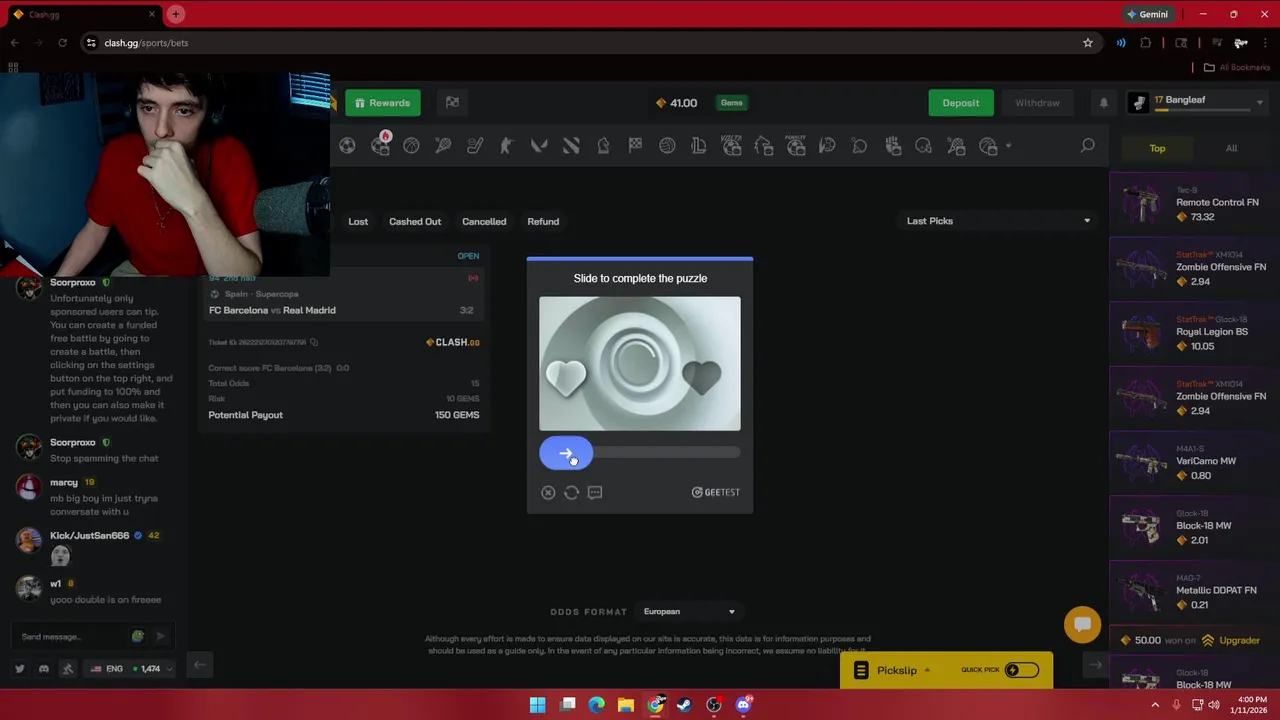Screen dimensions: 1280x720
Task: Click the GeeTest logo link
Action: coord(716,492)
